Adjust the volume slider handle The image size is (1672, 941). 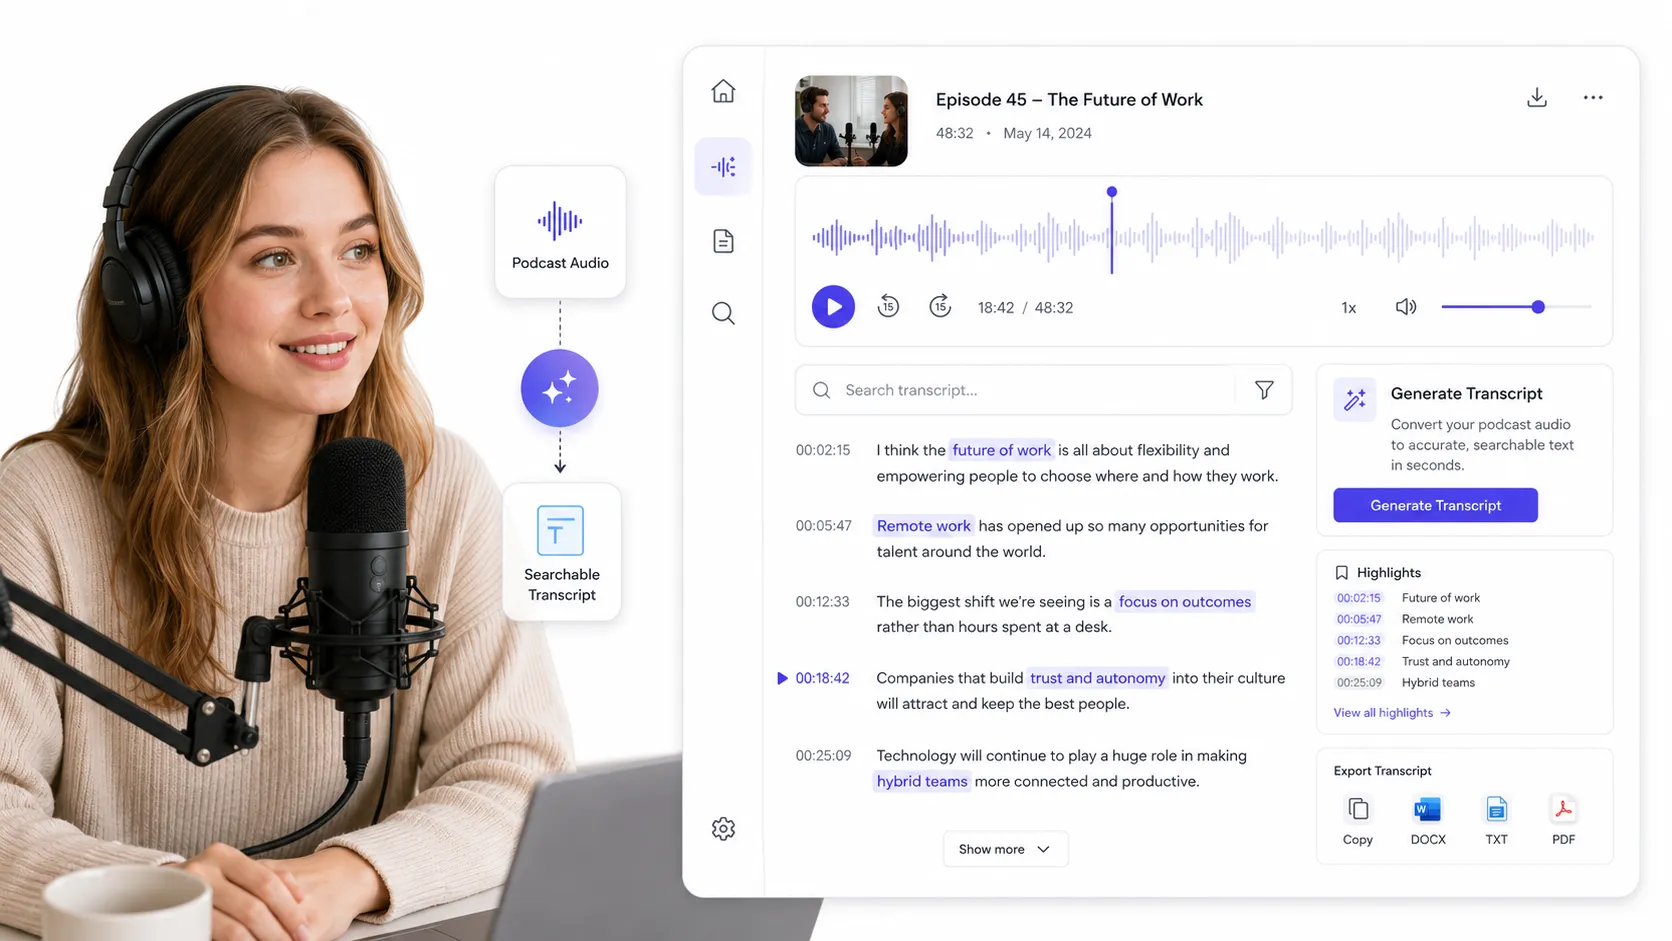1538,307
